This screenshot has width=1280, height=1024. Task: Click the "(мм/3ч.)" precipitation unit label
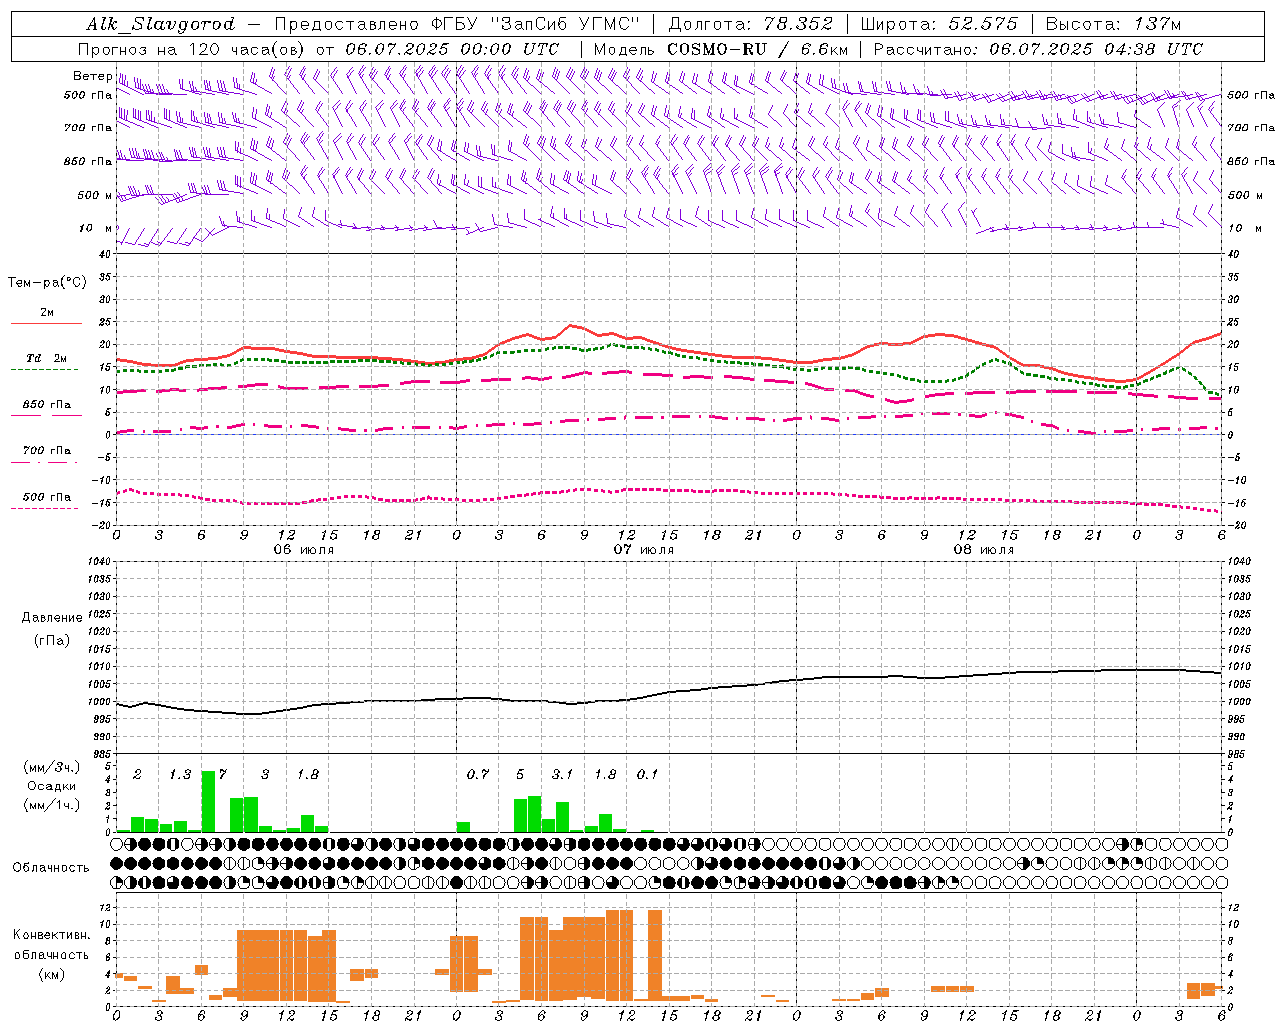51,767
